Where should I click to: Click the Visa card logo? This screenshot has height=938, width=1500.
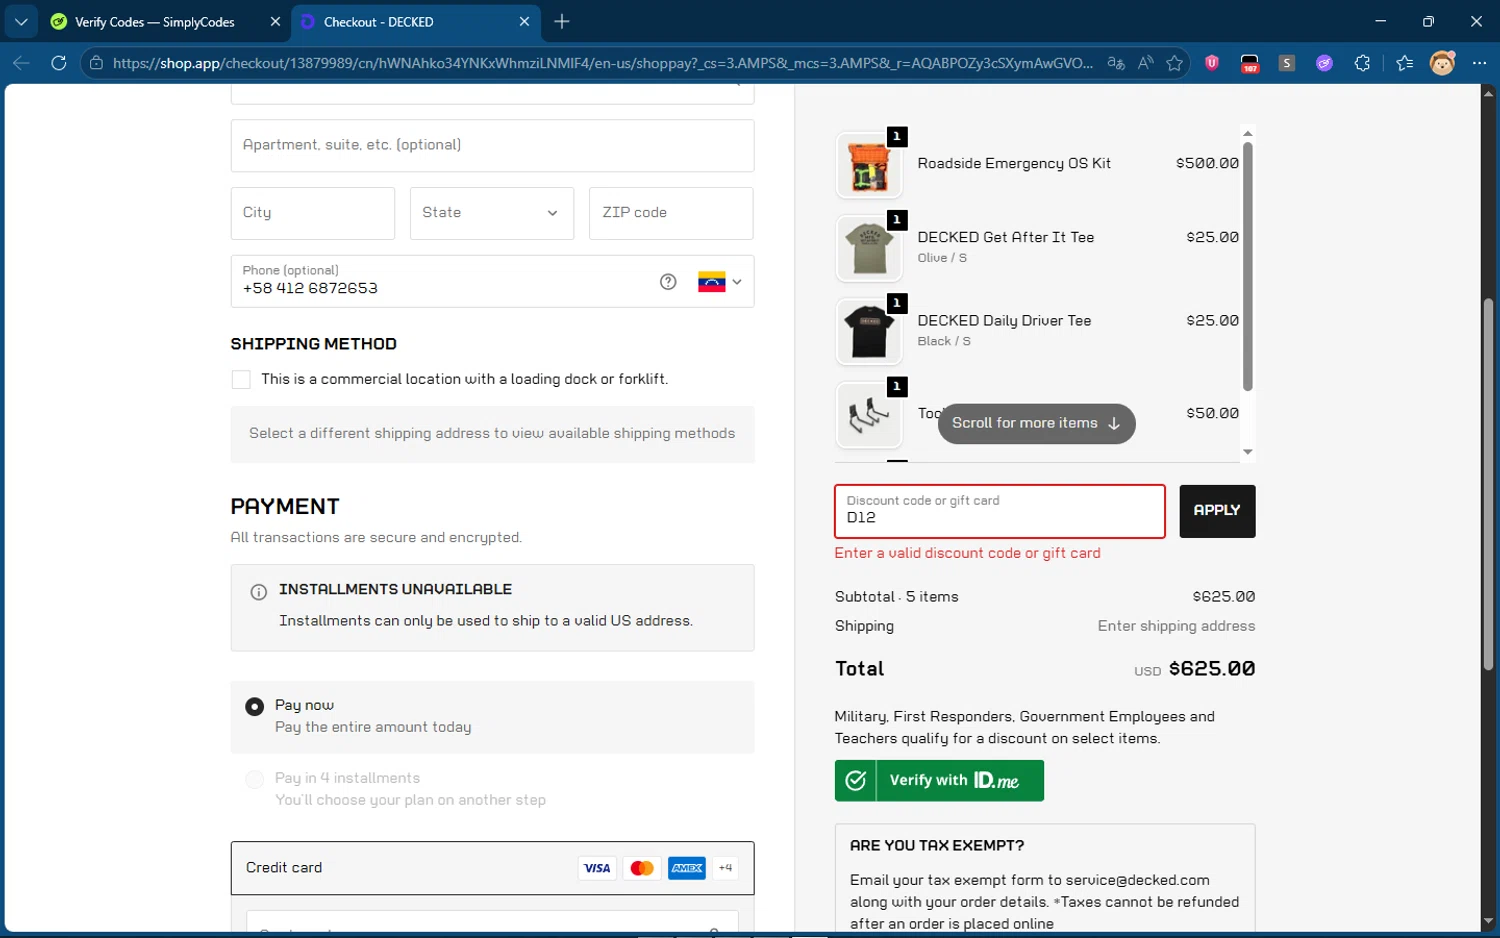point(597,868)
